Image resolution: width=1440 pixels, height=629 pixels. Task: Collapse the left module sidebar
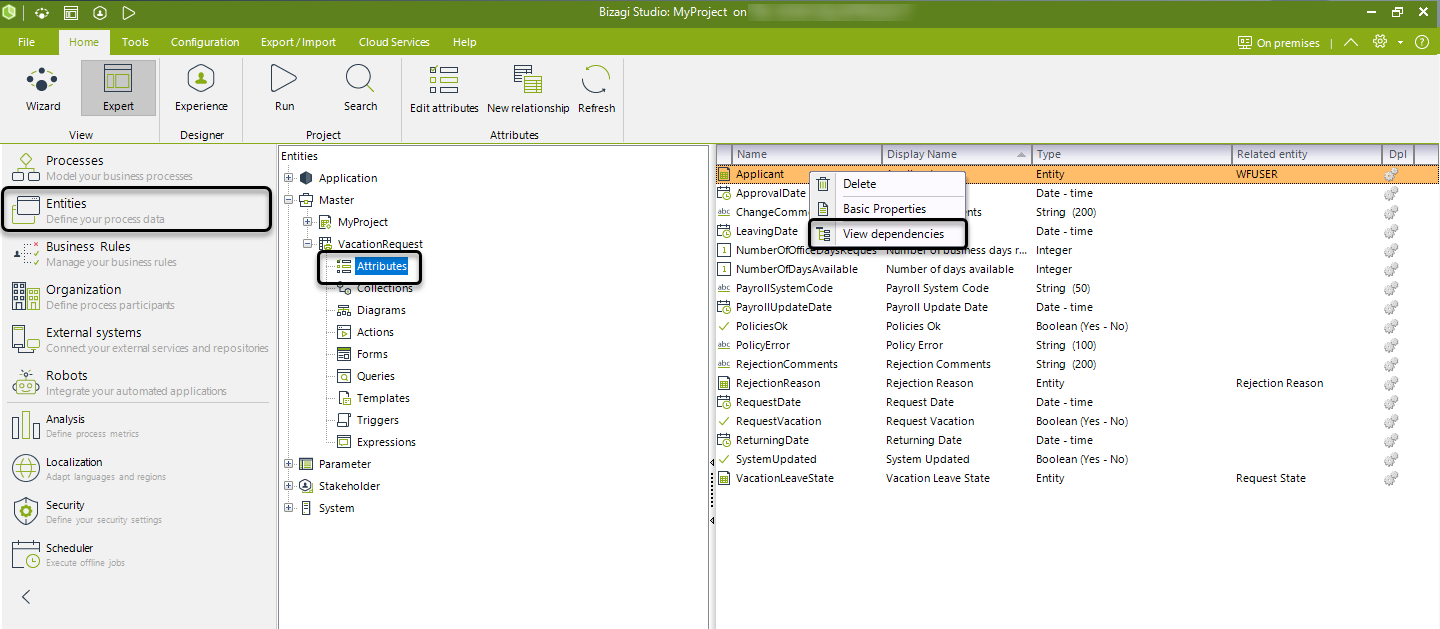tap(26, 597)
